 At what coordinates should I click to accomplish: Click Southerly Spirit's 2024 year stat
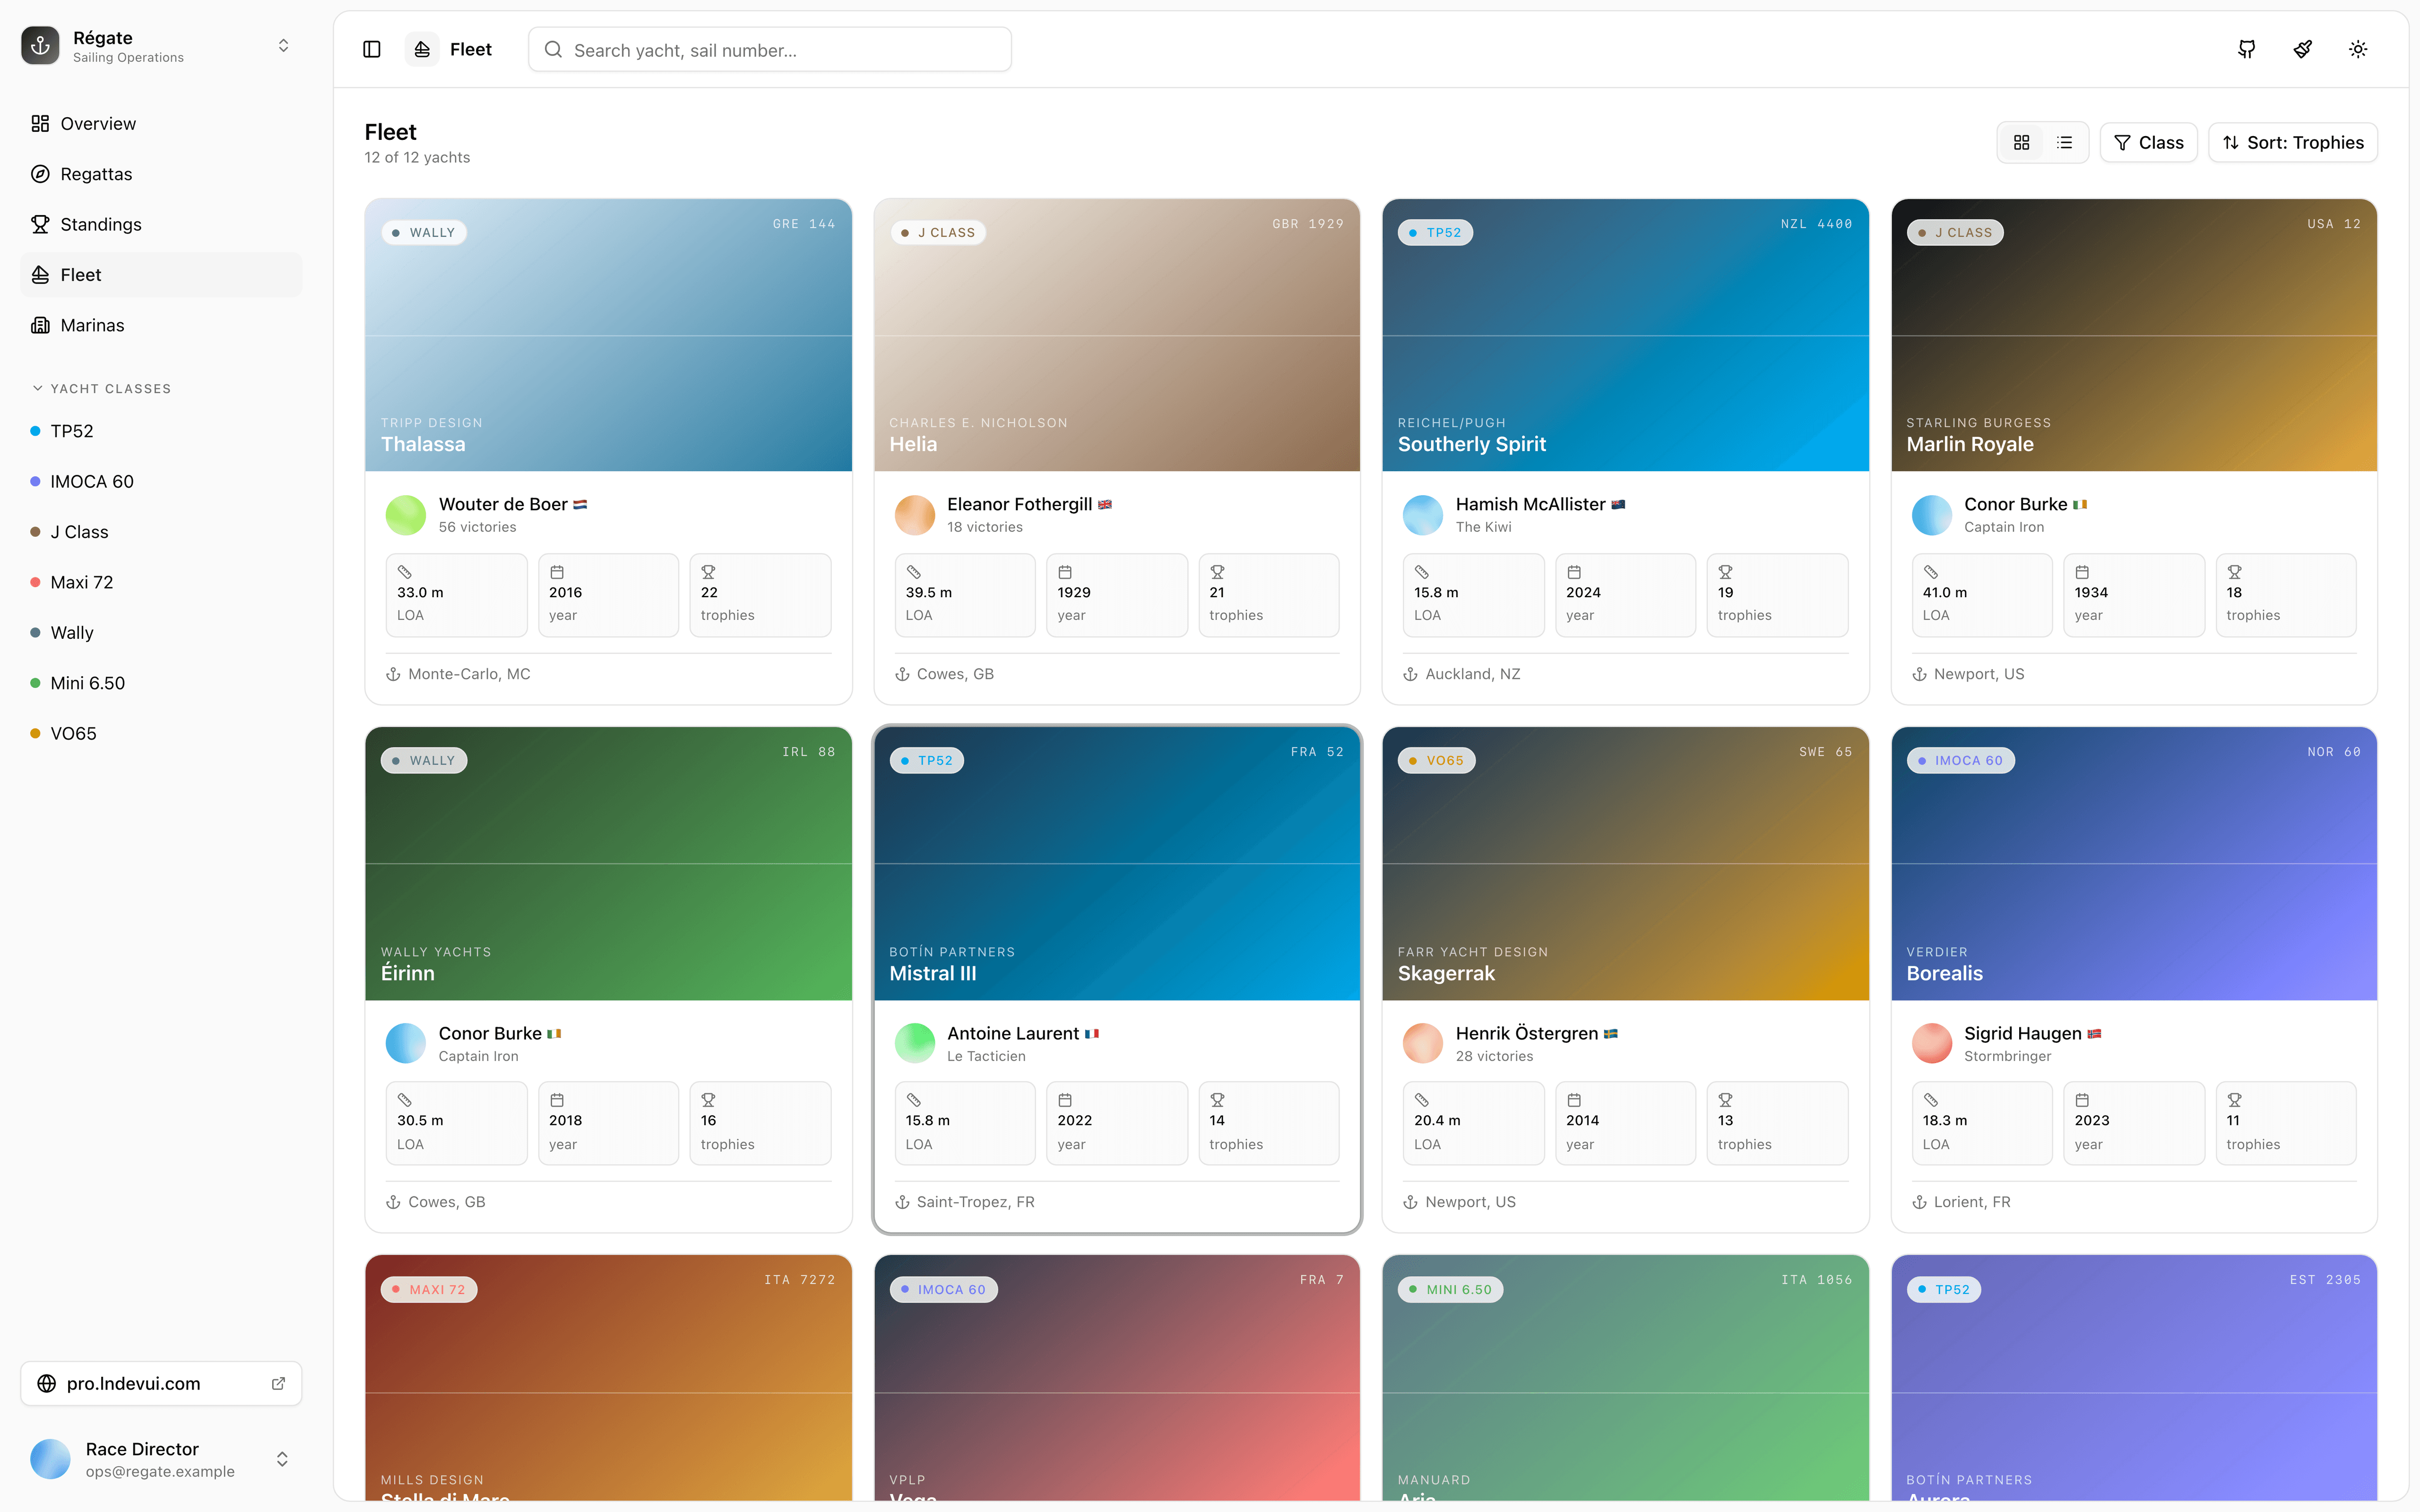[x=1625, y=595]
